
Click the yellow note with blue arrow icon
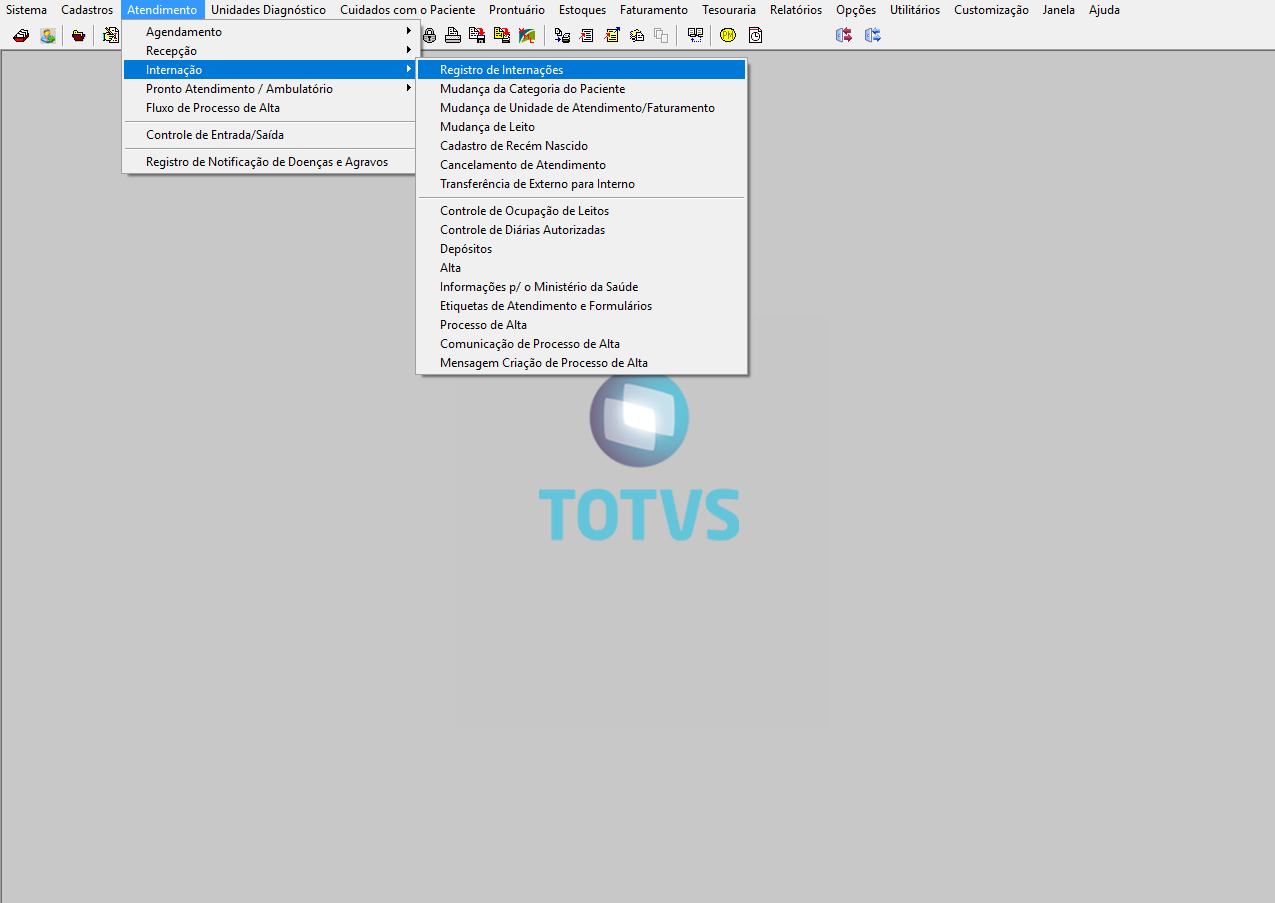click(x=611, y=35)
